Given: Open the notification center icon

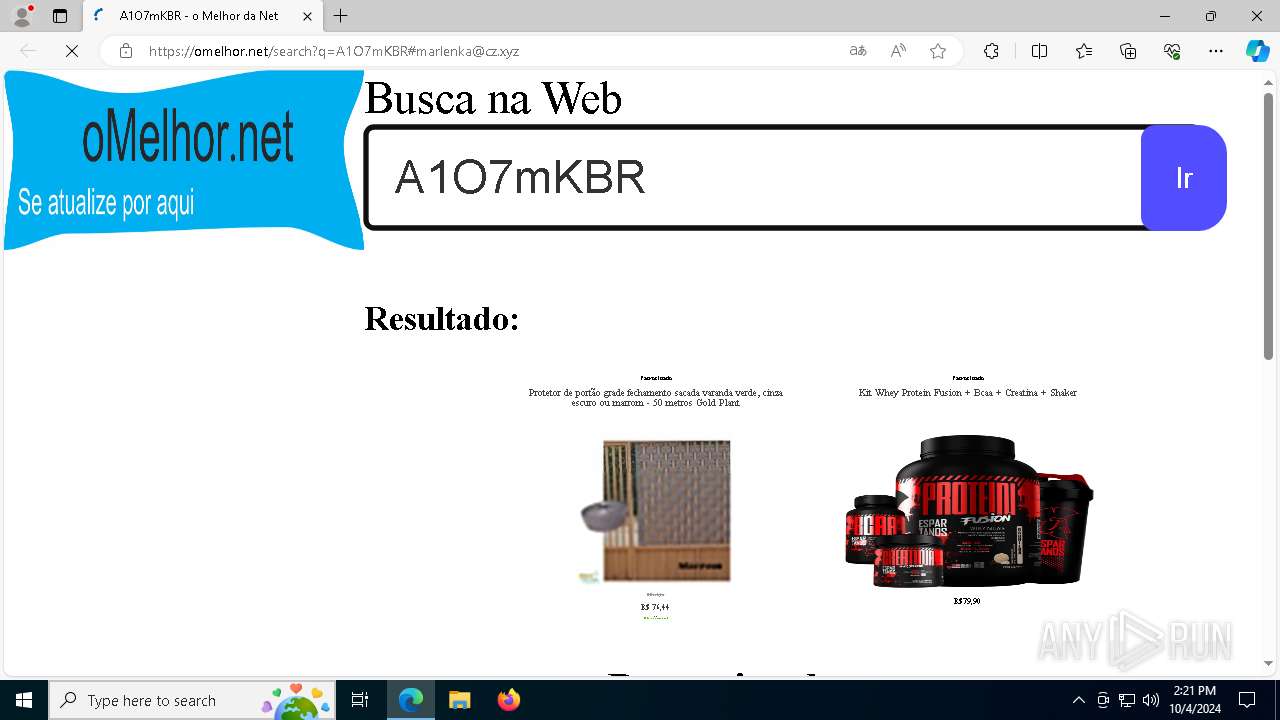Looking at the screenshot, I should click(x=1247, y=700).
